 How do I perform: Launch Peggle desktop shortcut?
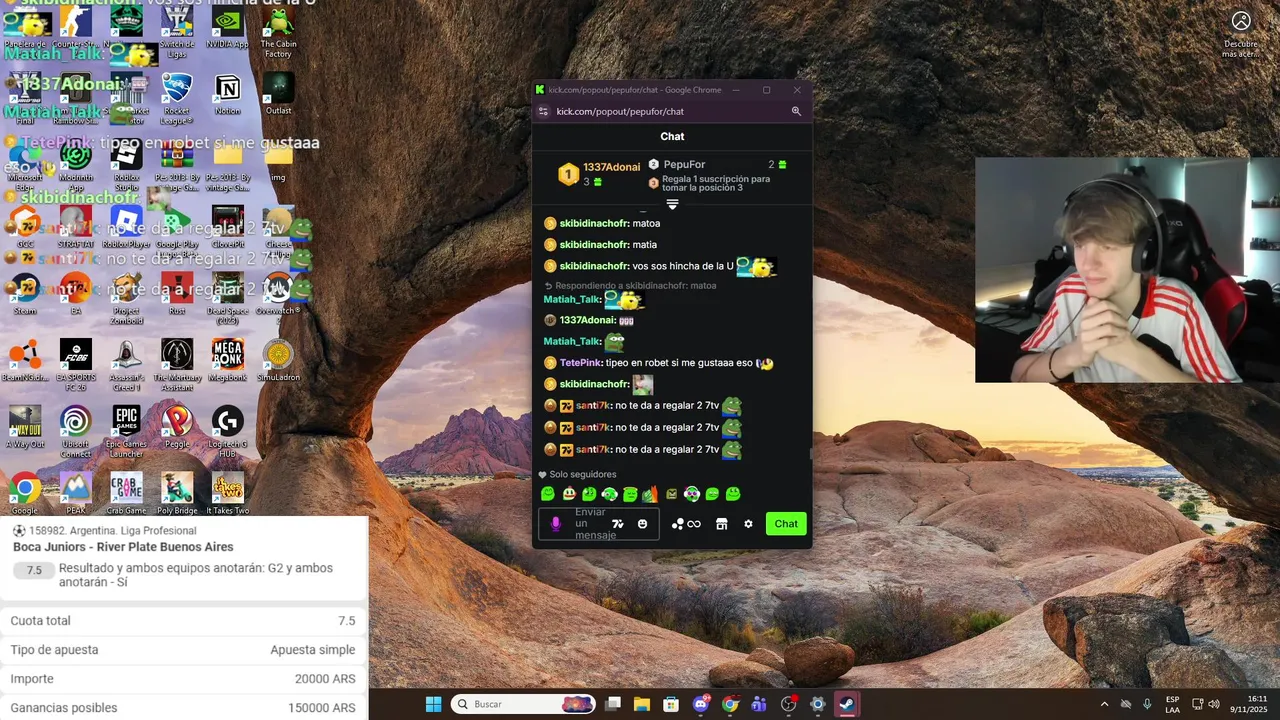pyautogui.click(x=177, y=428)
